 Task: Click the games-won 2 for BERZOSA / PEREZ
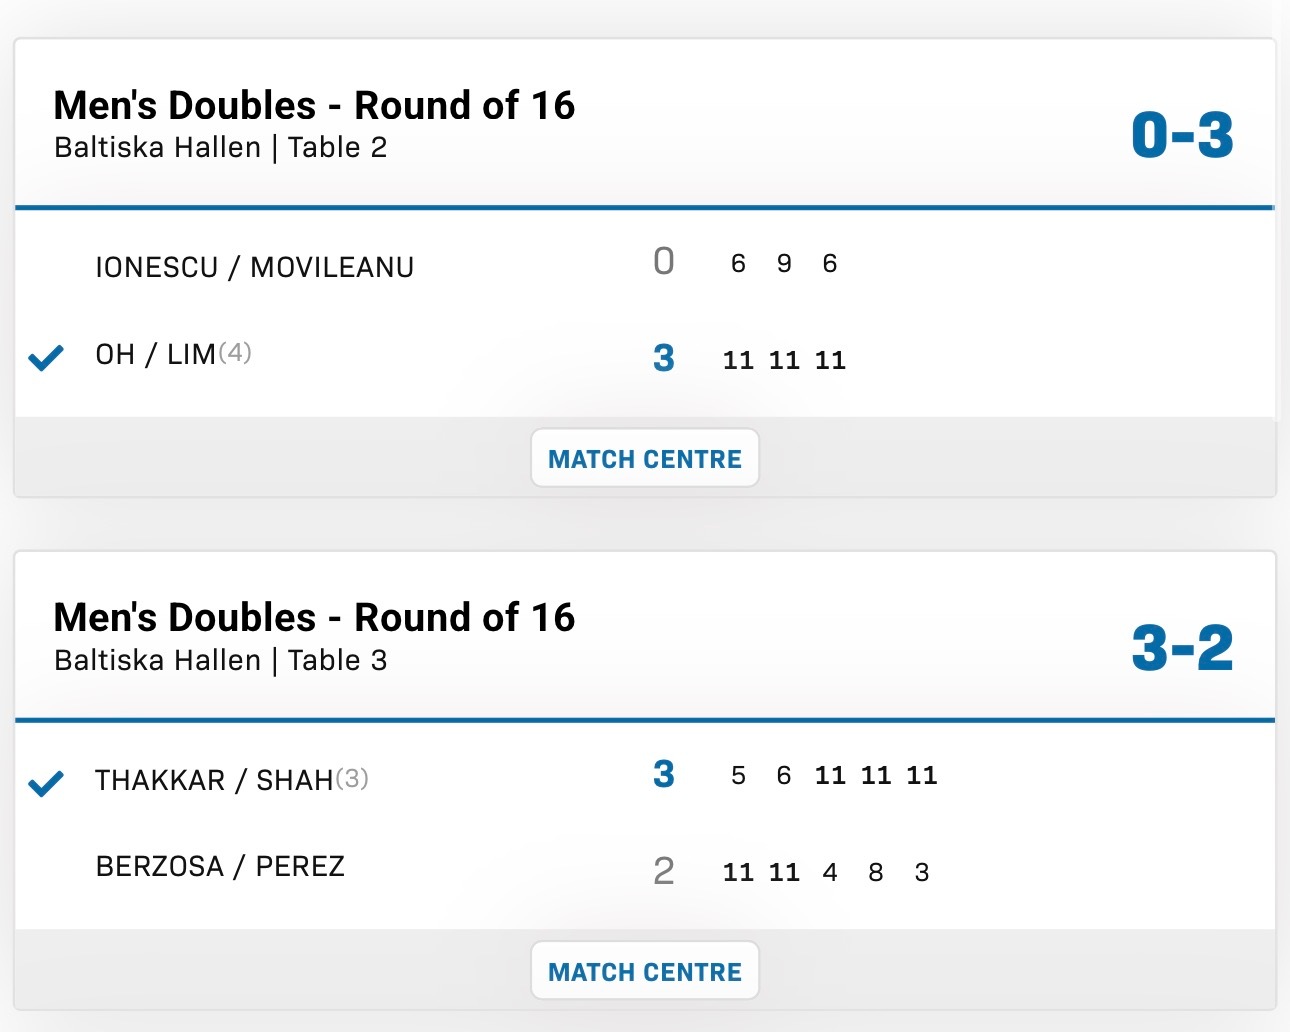tap(664, 871)
